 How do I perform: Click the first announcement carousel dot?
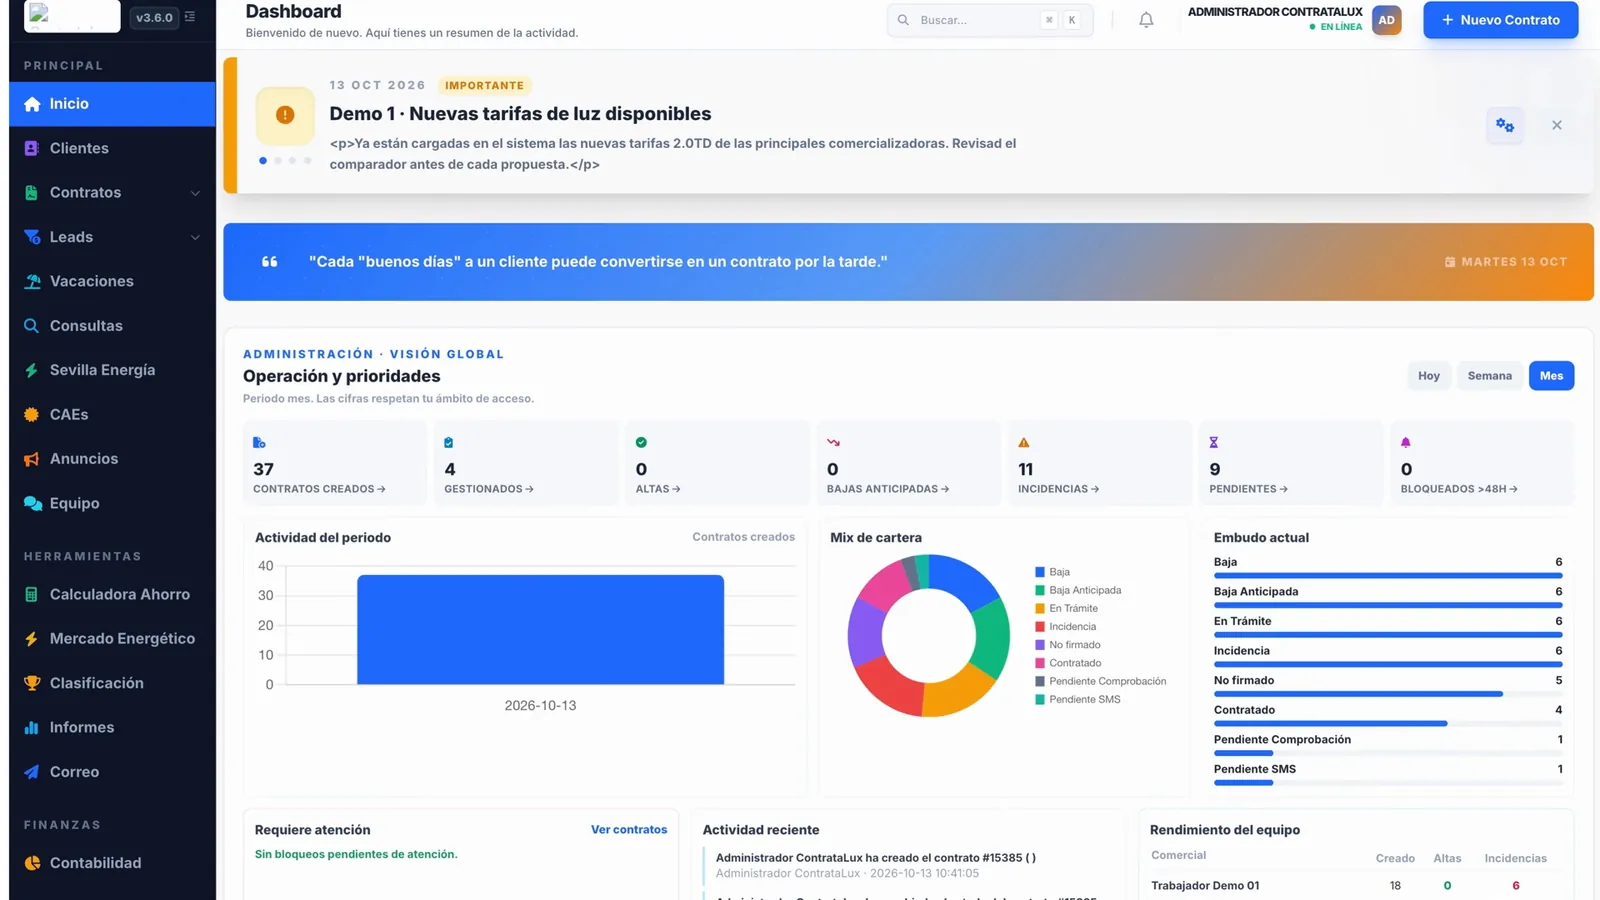coord(263,160)
